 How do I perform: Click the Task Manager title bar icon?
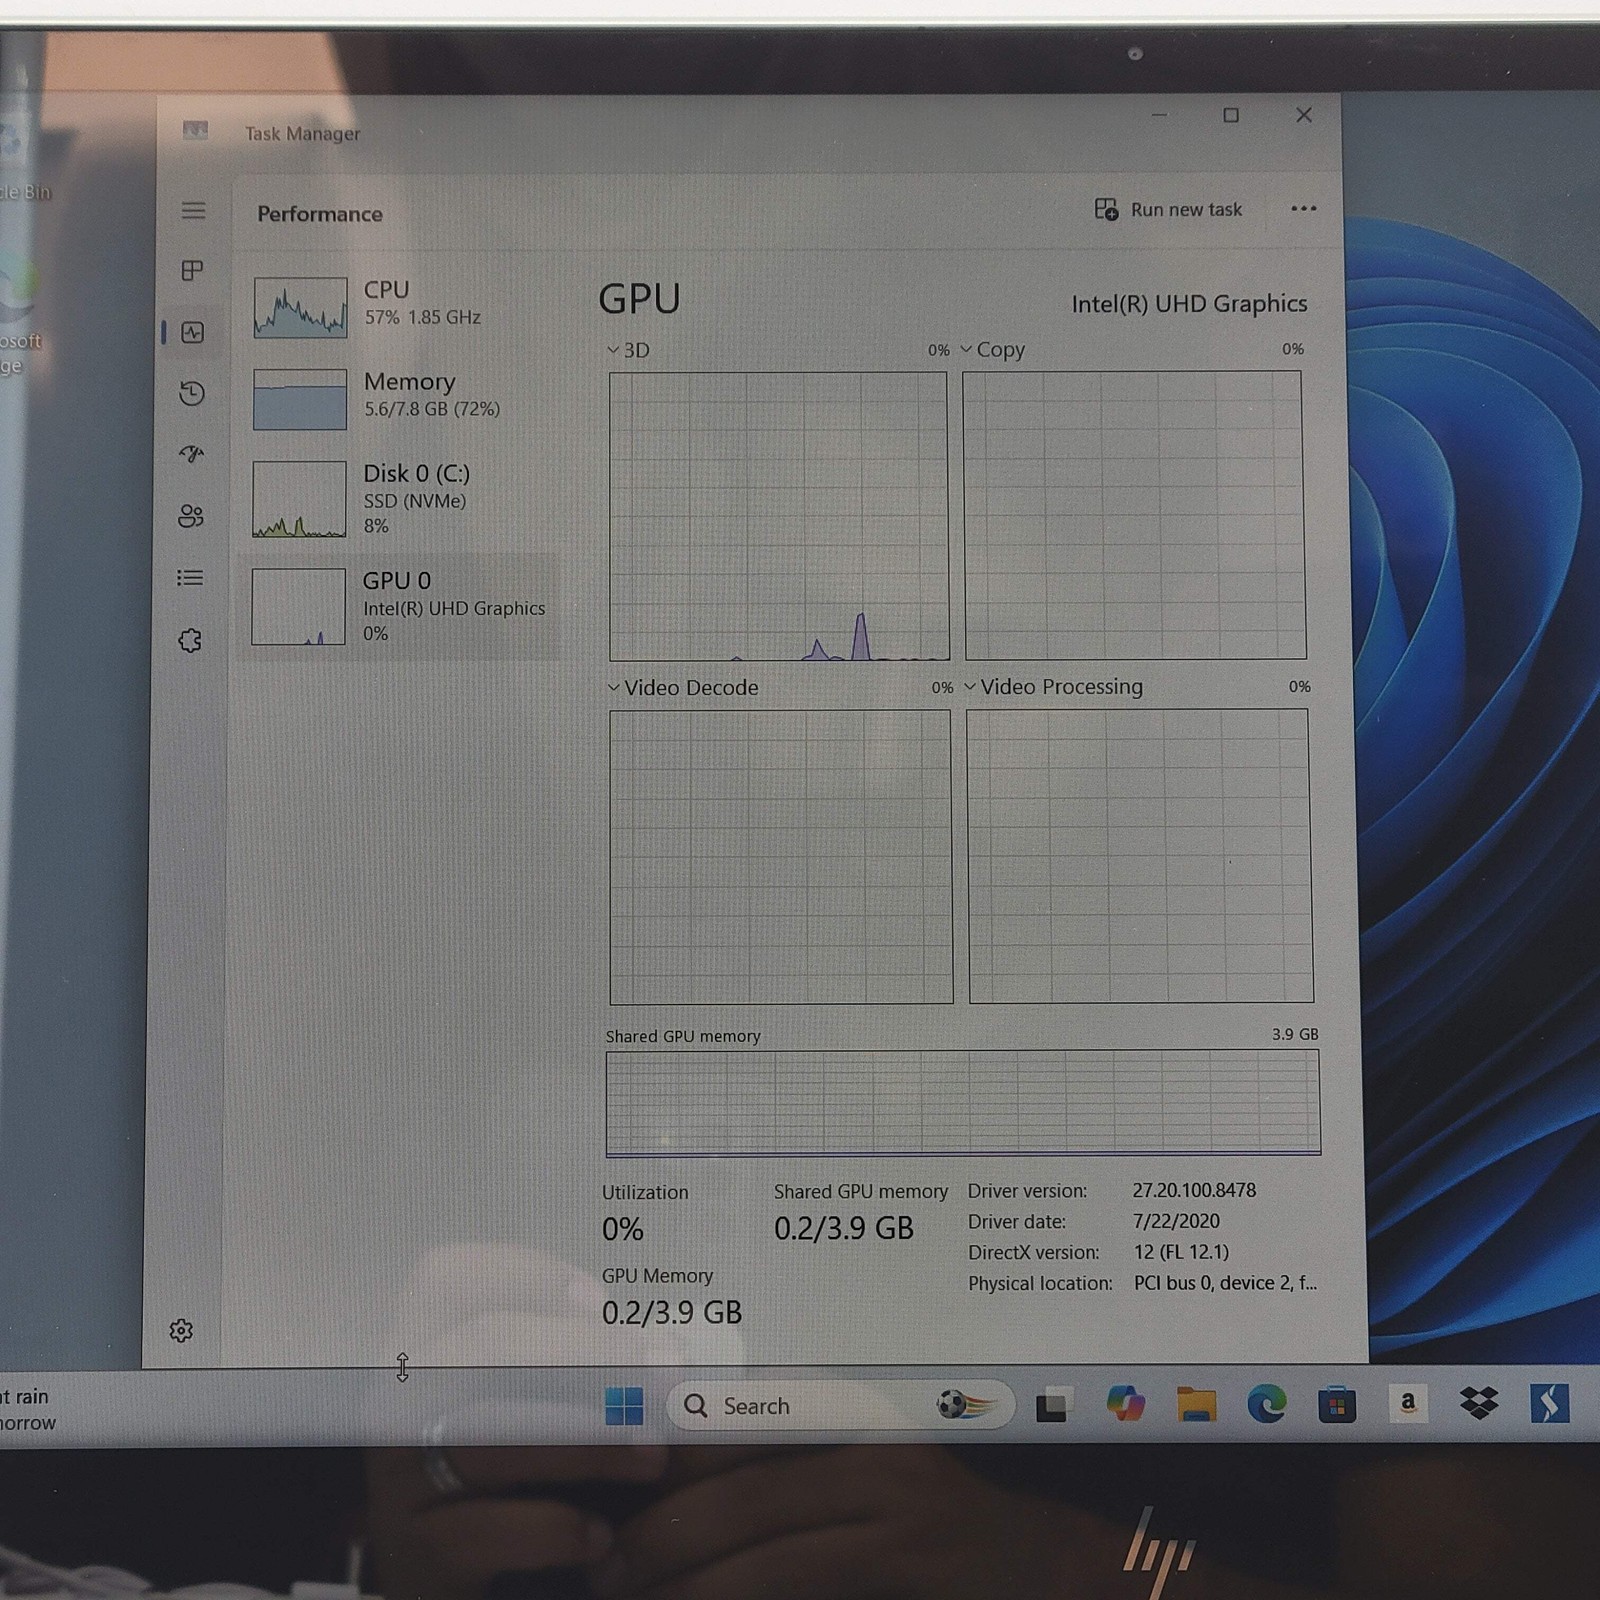point(196,130)
